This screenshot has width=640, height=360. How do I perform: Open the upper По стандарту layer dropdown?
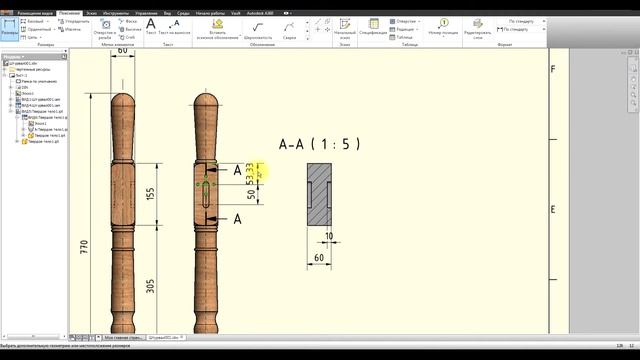tap(544, 21)
